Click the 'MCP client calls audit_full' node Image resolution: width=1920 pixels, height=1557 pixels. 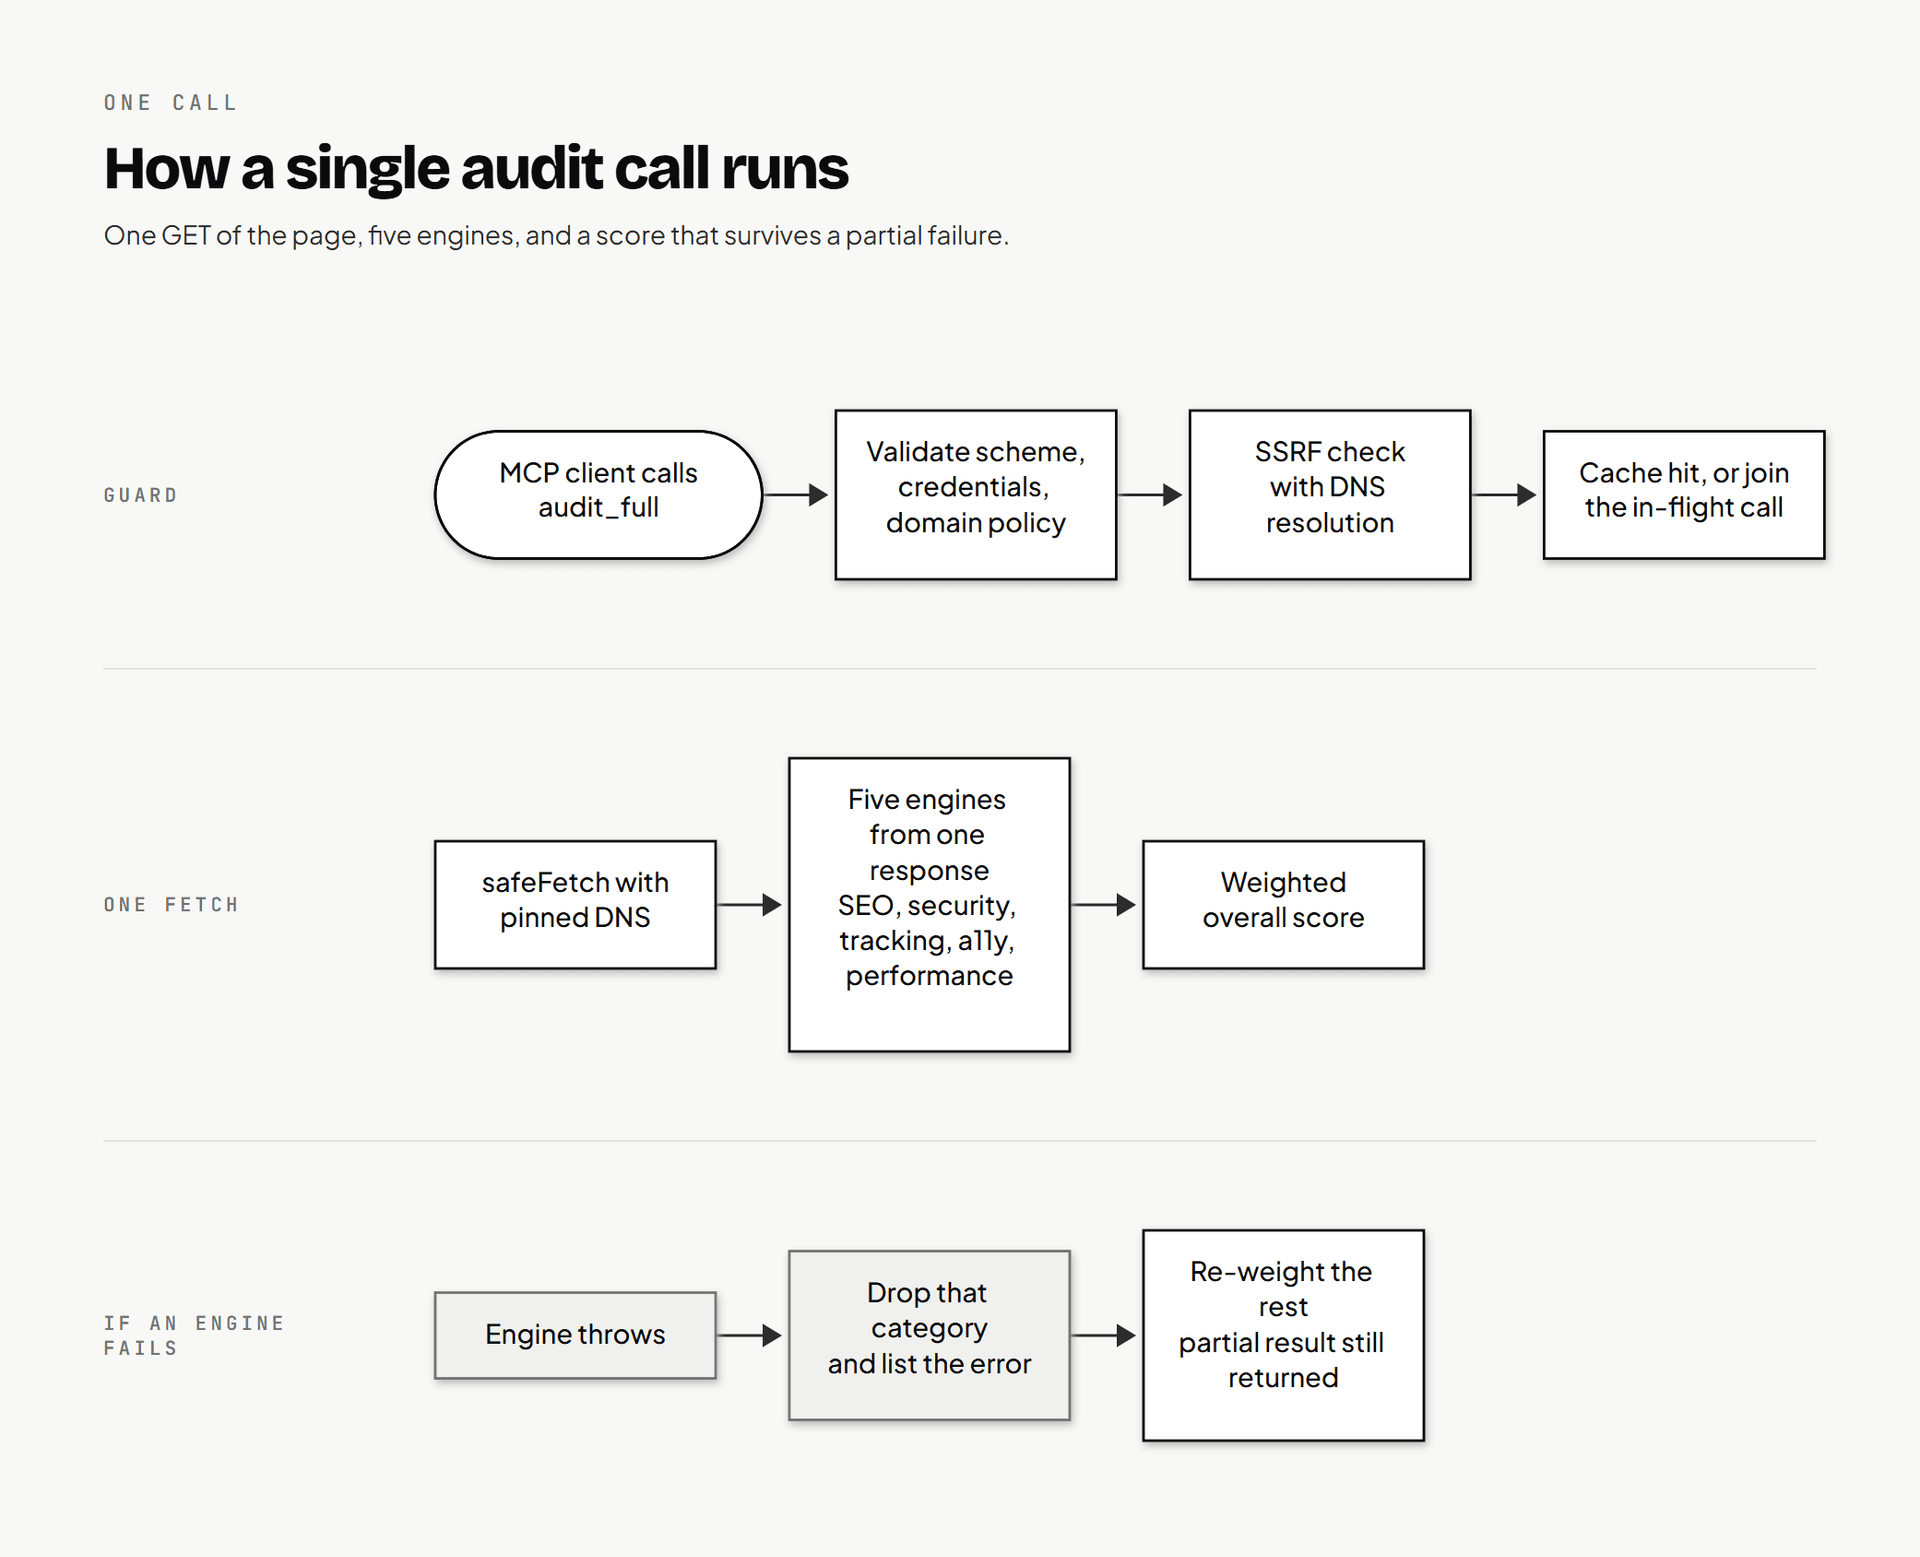point(598,494)
